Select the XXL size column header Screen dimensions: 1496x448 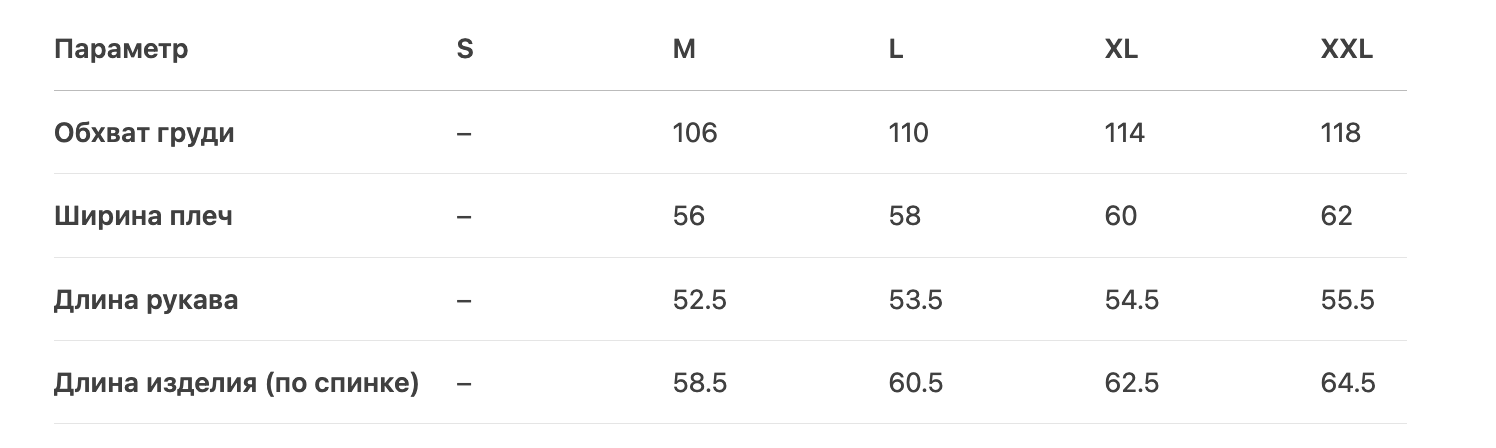[x=1346, y=49]
